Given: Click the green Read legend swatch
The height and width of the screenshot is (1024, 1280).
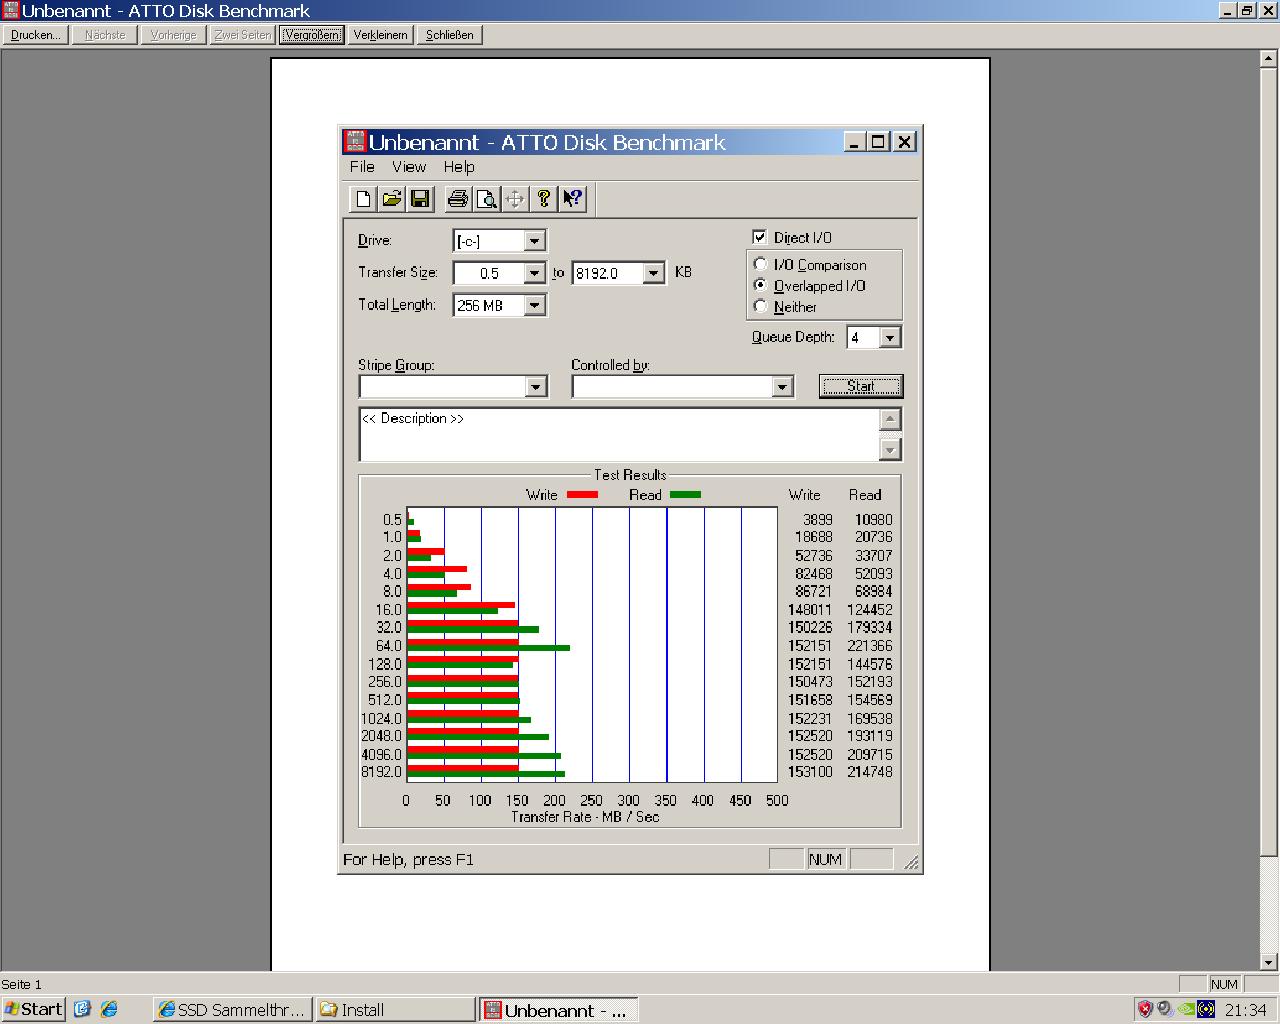Looking at the screenshot, I should pyautogui.click(x=685, y=495).
